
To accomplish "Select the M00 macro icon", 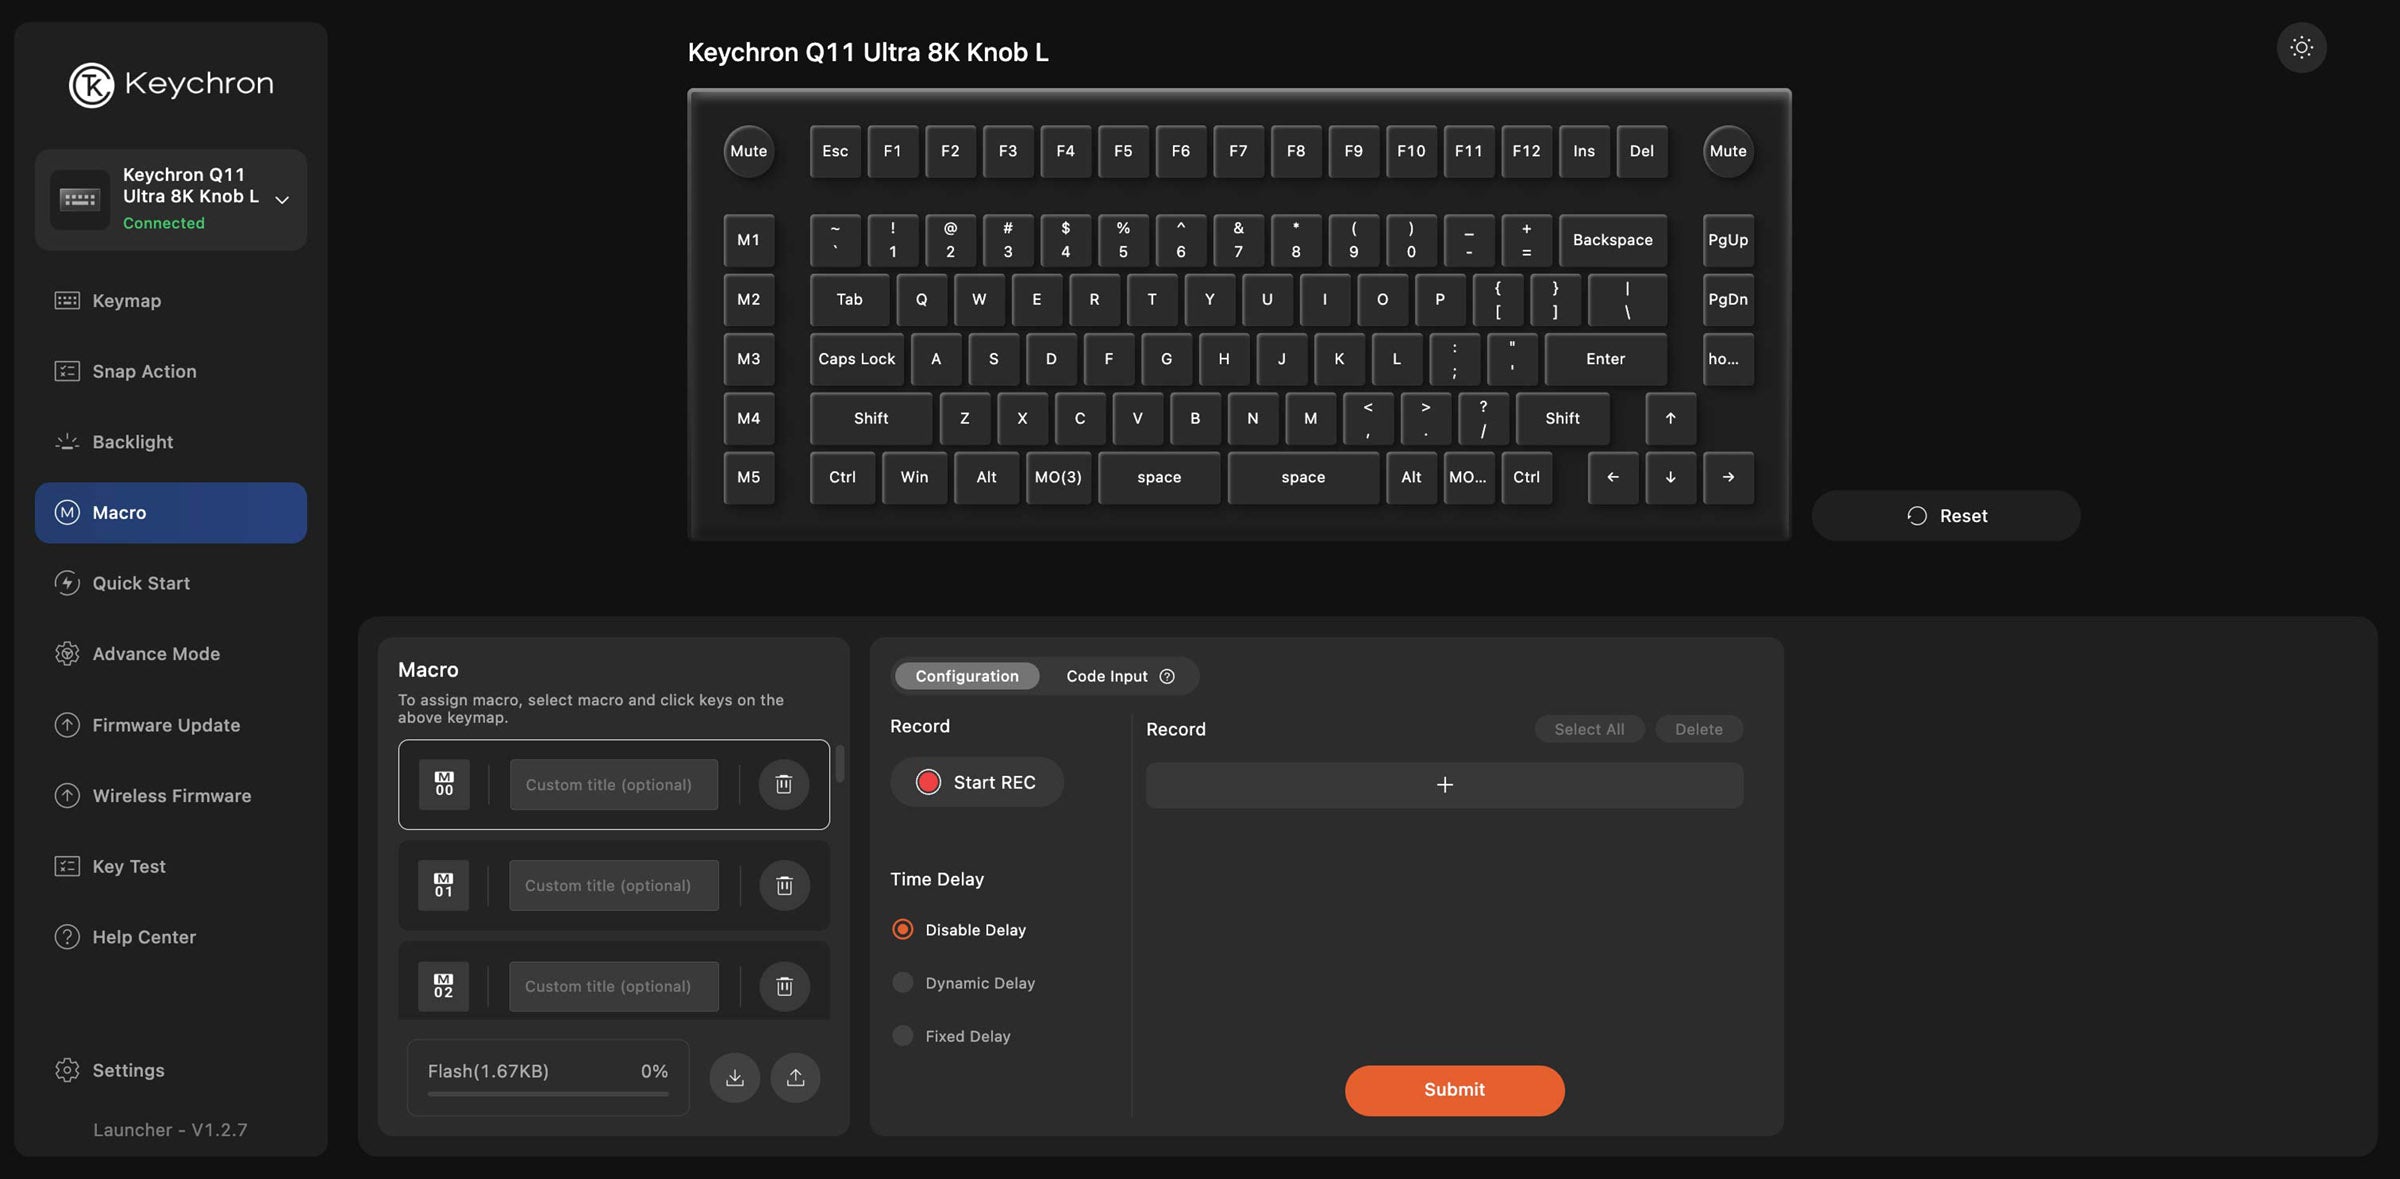I will 444,784.
